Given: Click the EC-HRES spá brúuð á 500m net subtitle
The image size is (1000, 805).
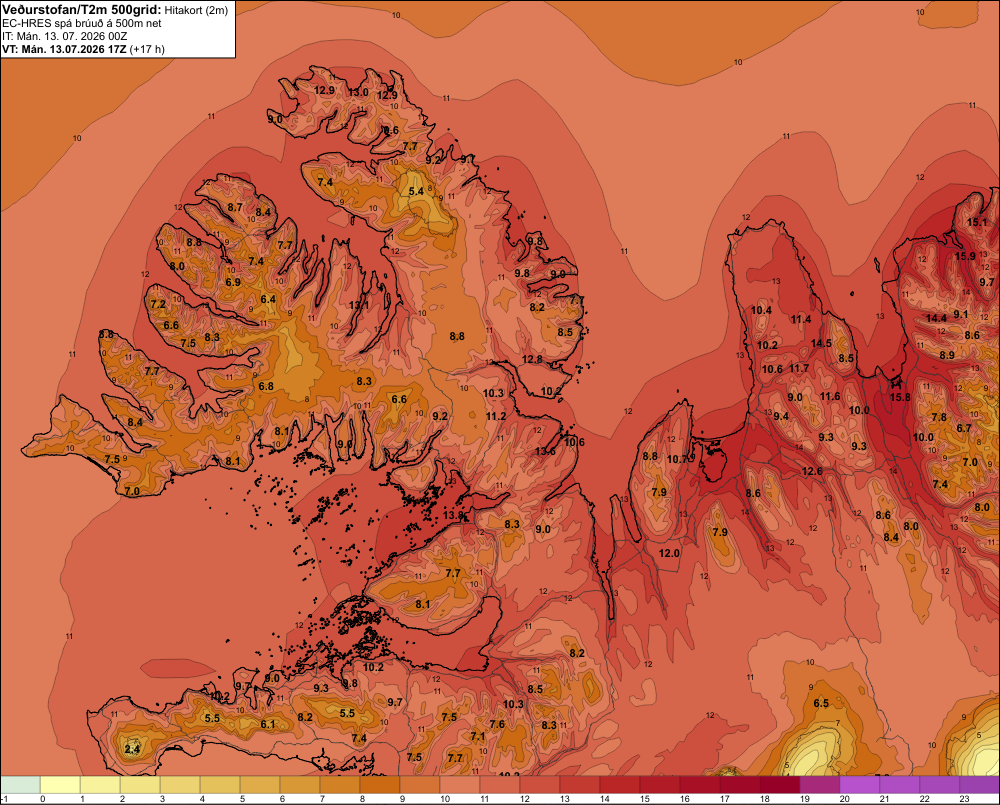Looking at the screenshot, I should pyautogui.click(x=82, y=24).
